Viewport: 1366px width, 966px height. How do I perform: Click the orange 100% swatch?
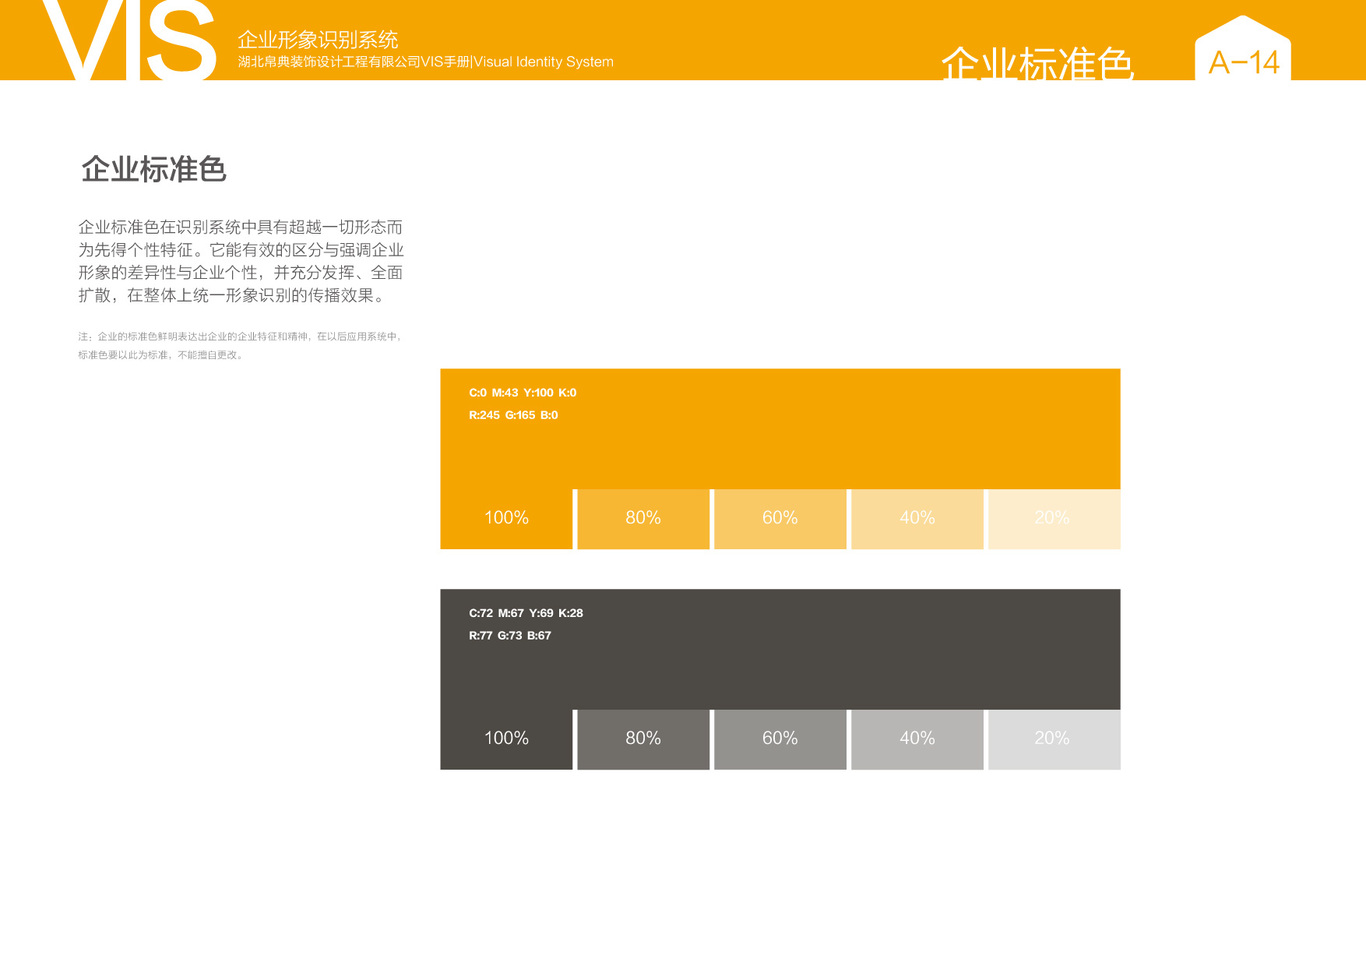pos(506,518)
